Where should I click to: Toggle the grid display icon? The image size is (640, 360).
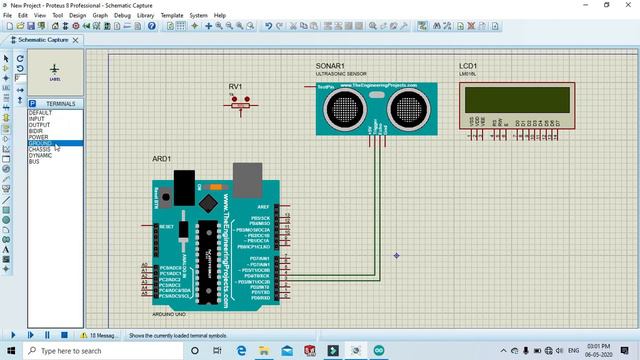click(x=180, y=26)
